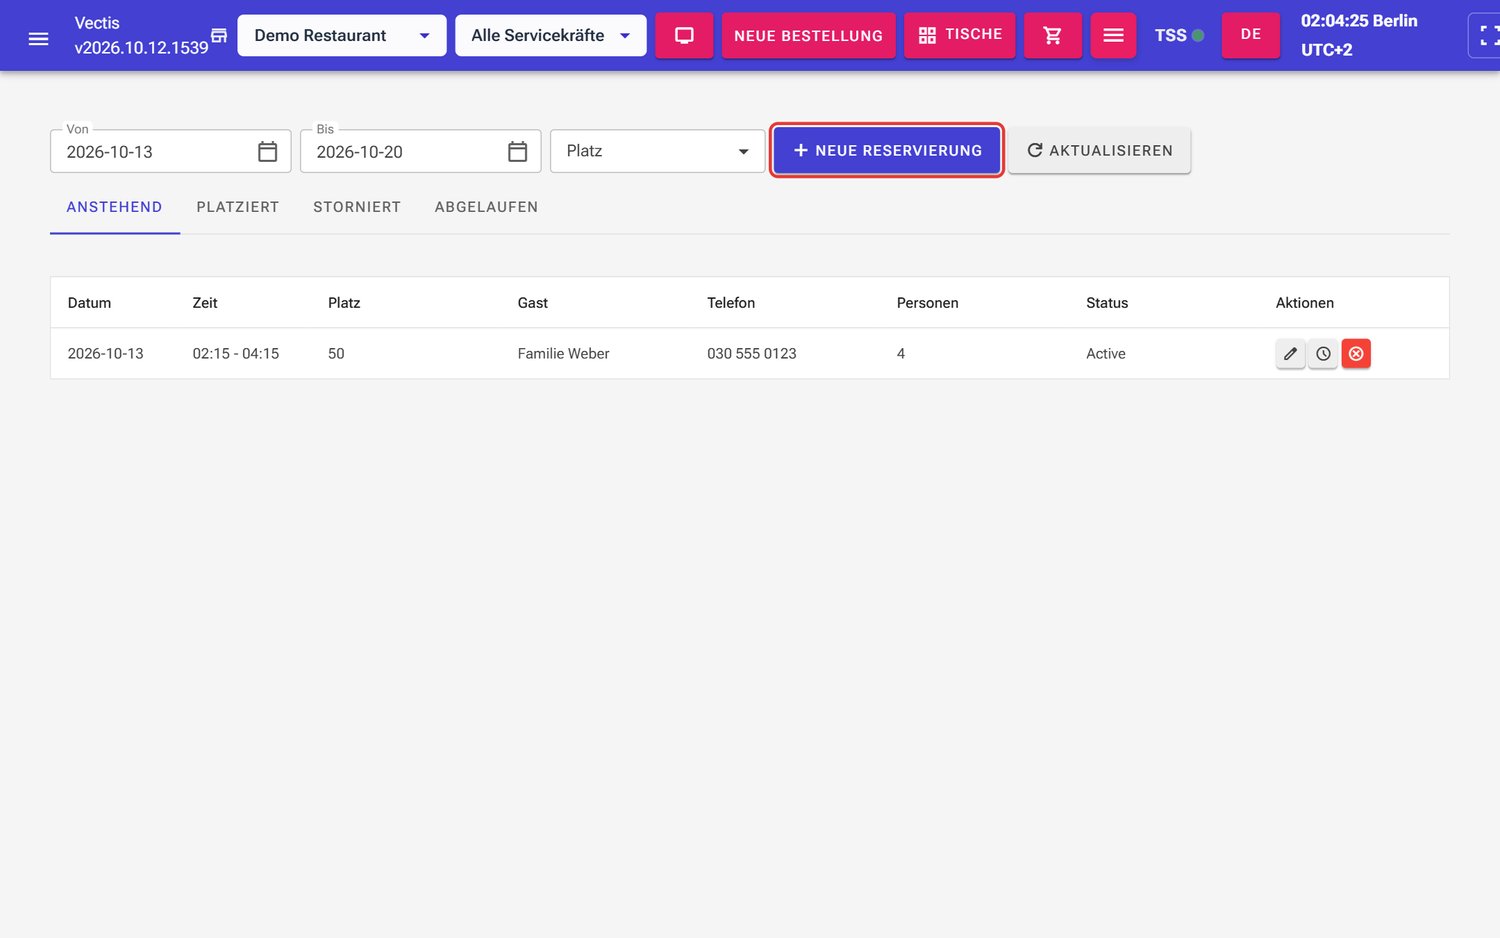Open the Von date calendar picker
1500x938 pixels.
267,152
